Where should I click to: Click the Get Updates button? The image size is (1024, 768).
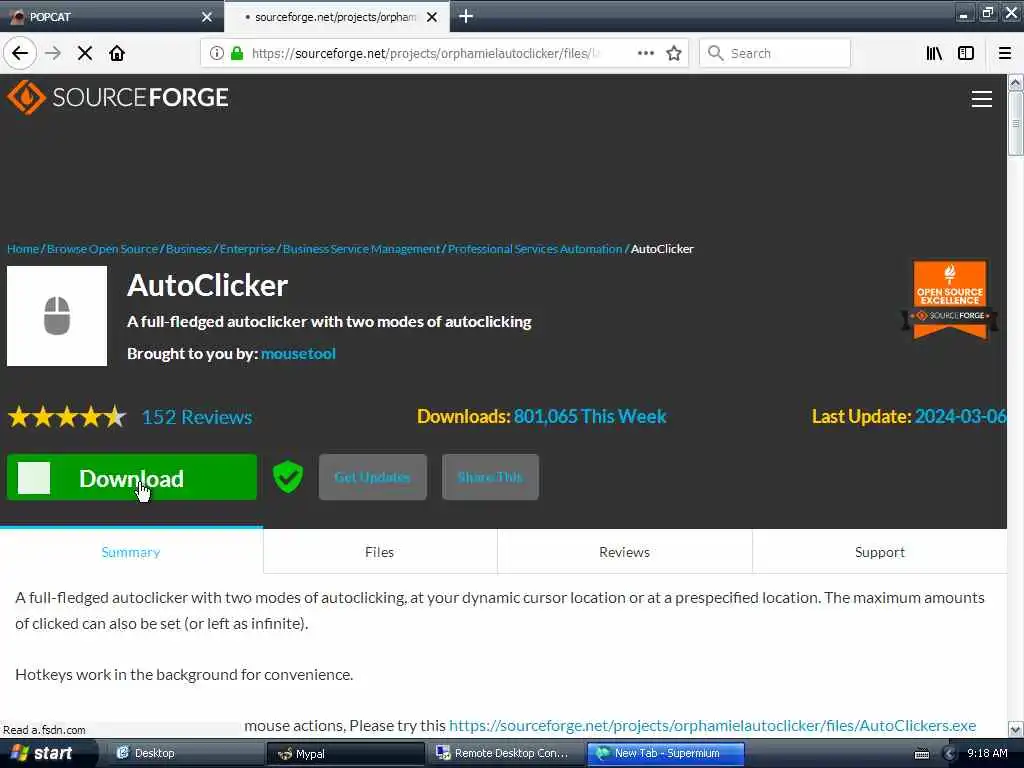[x=372, y=477]
